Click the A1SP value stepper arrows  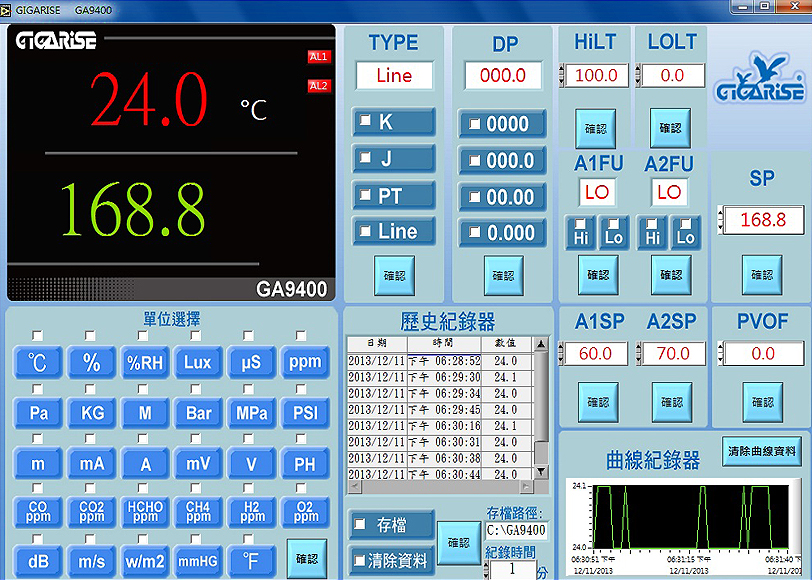click(x=561, y=354)
